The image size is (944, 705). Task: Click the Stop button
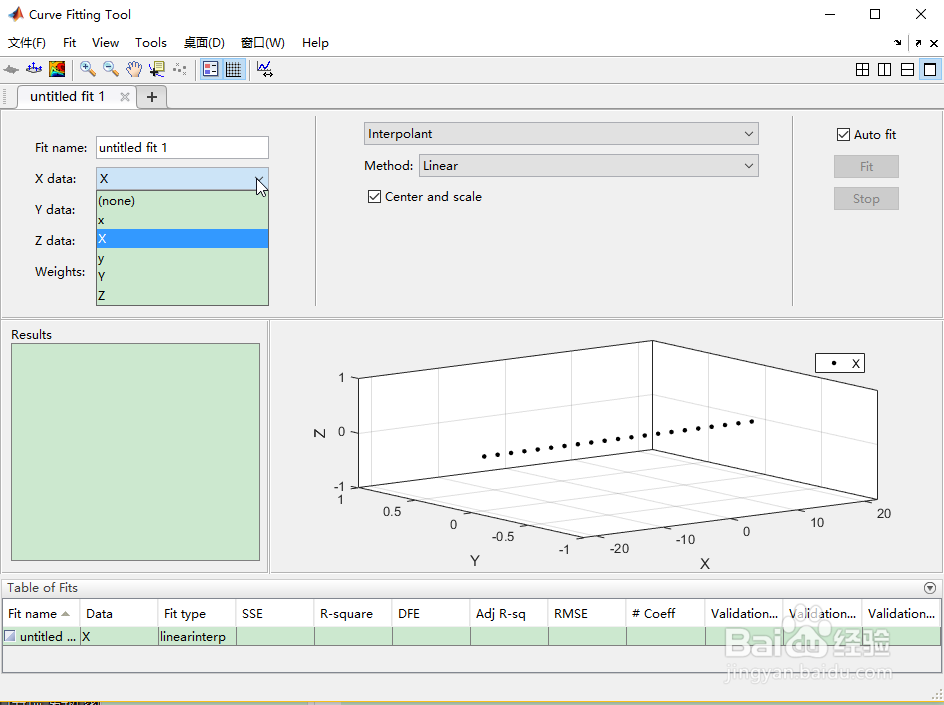coord(866,199)
